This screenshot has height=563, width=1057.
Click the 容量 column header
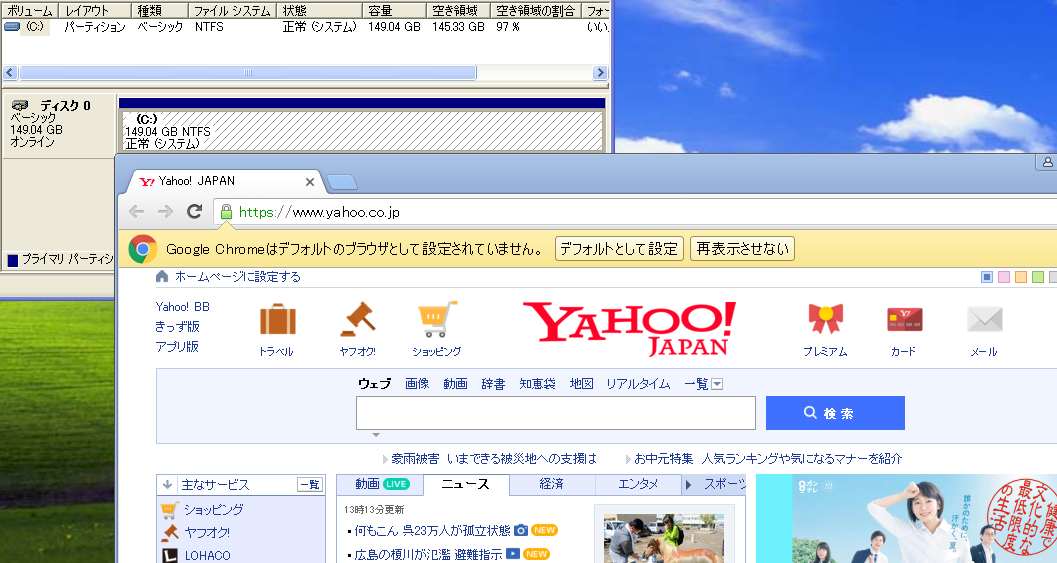click(394, 11)
